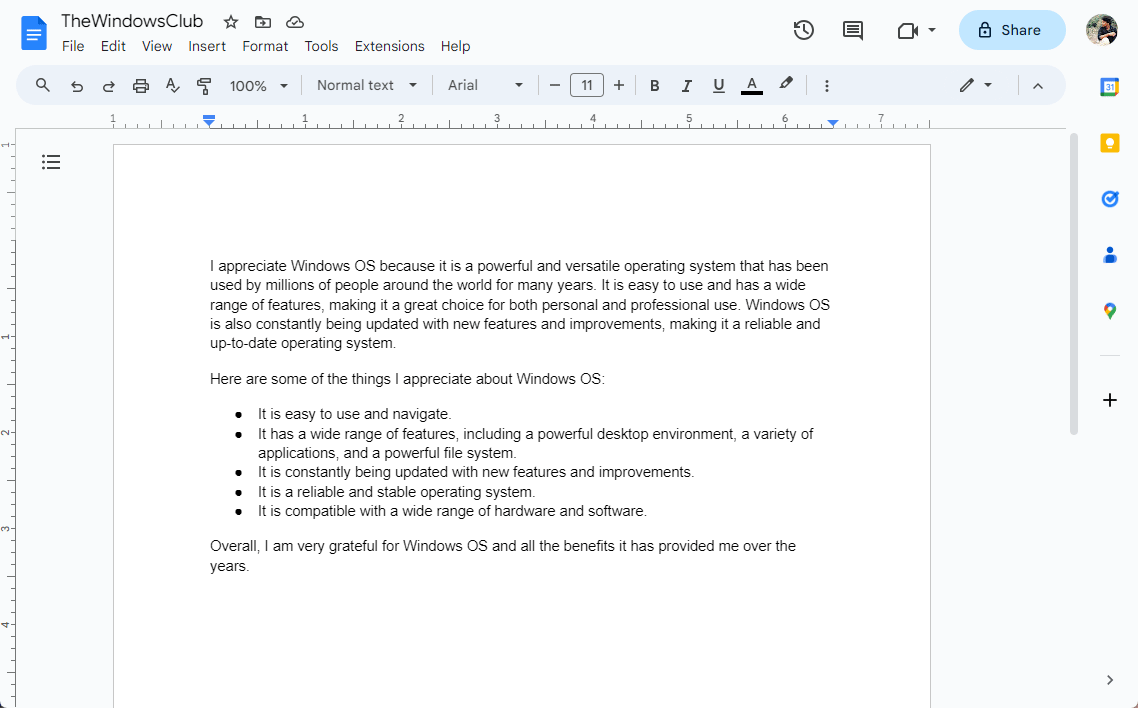Screen dimensions: 1138x708
Task: Redo the last action
Action: [x=108, y=86]
